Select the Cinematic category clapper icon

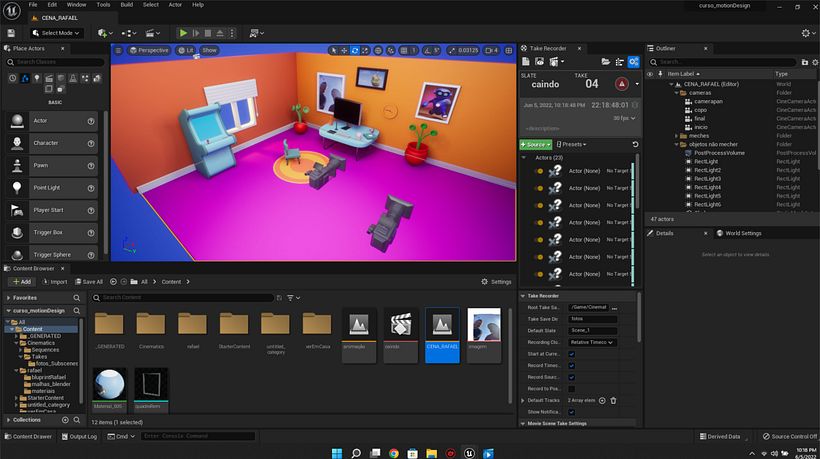click(x=49, y=78)
